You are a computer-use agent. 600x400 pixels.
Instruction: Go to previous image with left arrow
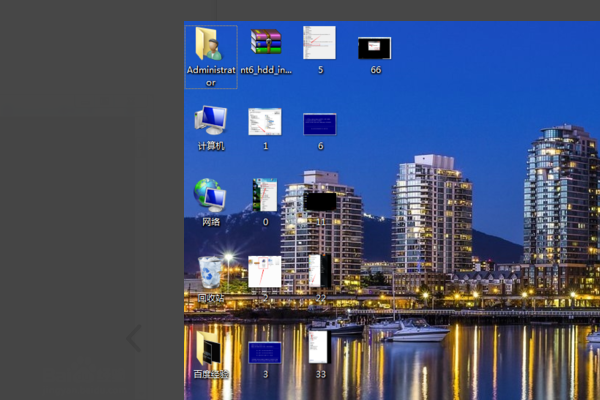(133, 339)
